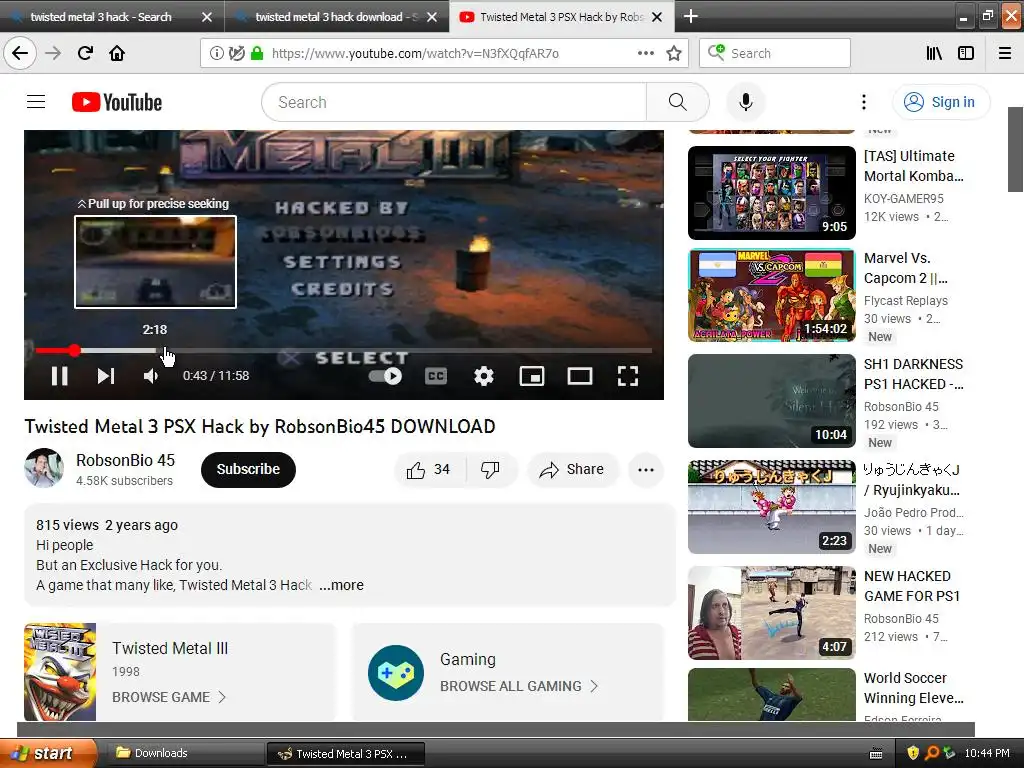Search with your voice microphone
The width and height of the screenshot is (1024, 768).
pos(746,102)
